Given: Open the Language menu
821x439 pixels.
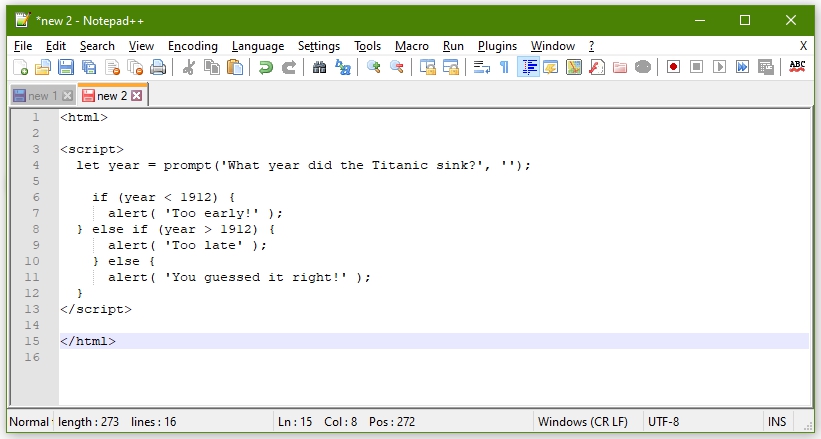Looking at the screenshot, I should click(x=258, y=46).
